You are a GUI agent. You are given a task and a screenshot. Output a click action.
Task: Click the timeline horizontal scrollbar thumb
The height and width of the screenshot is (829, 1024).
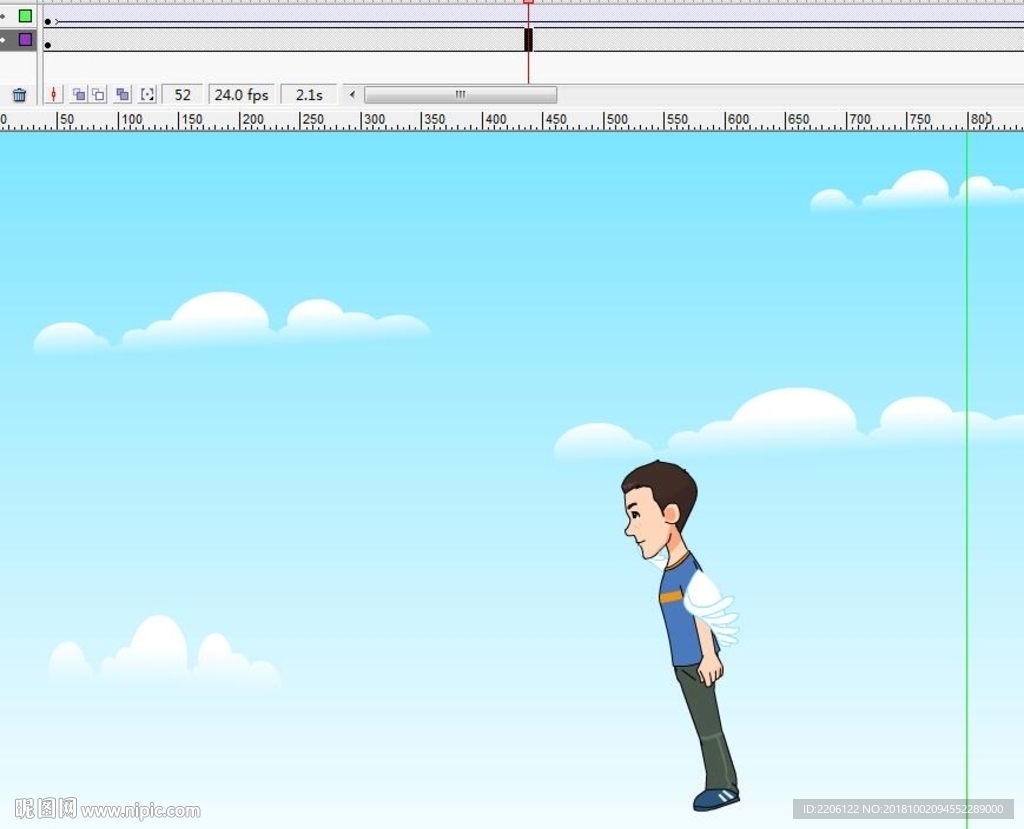pos(460,95)
